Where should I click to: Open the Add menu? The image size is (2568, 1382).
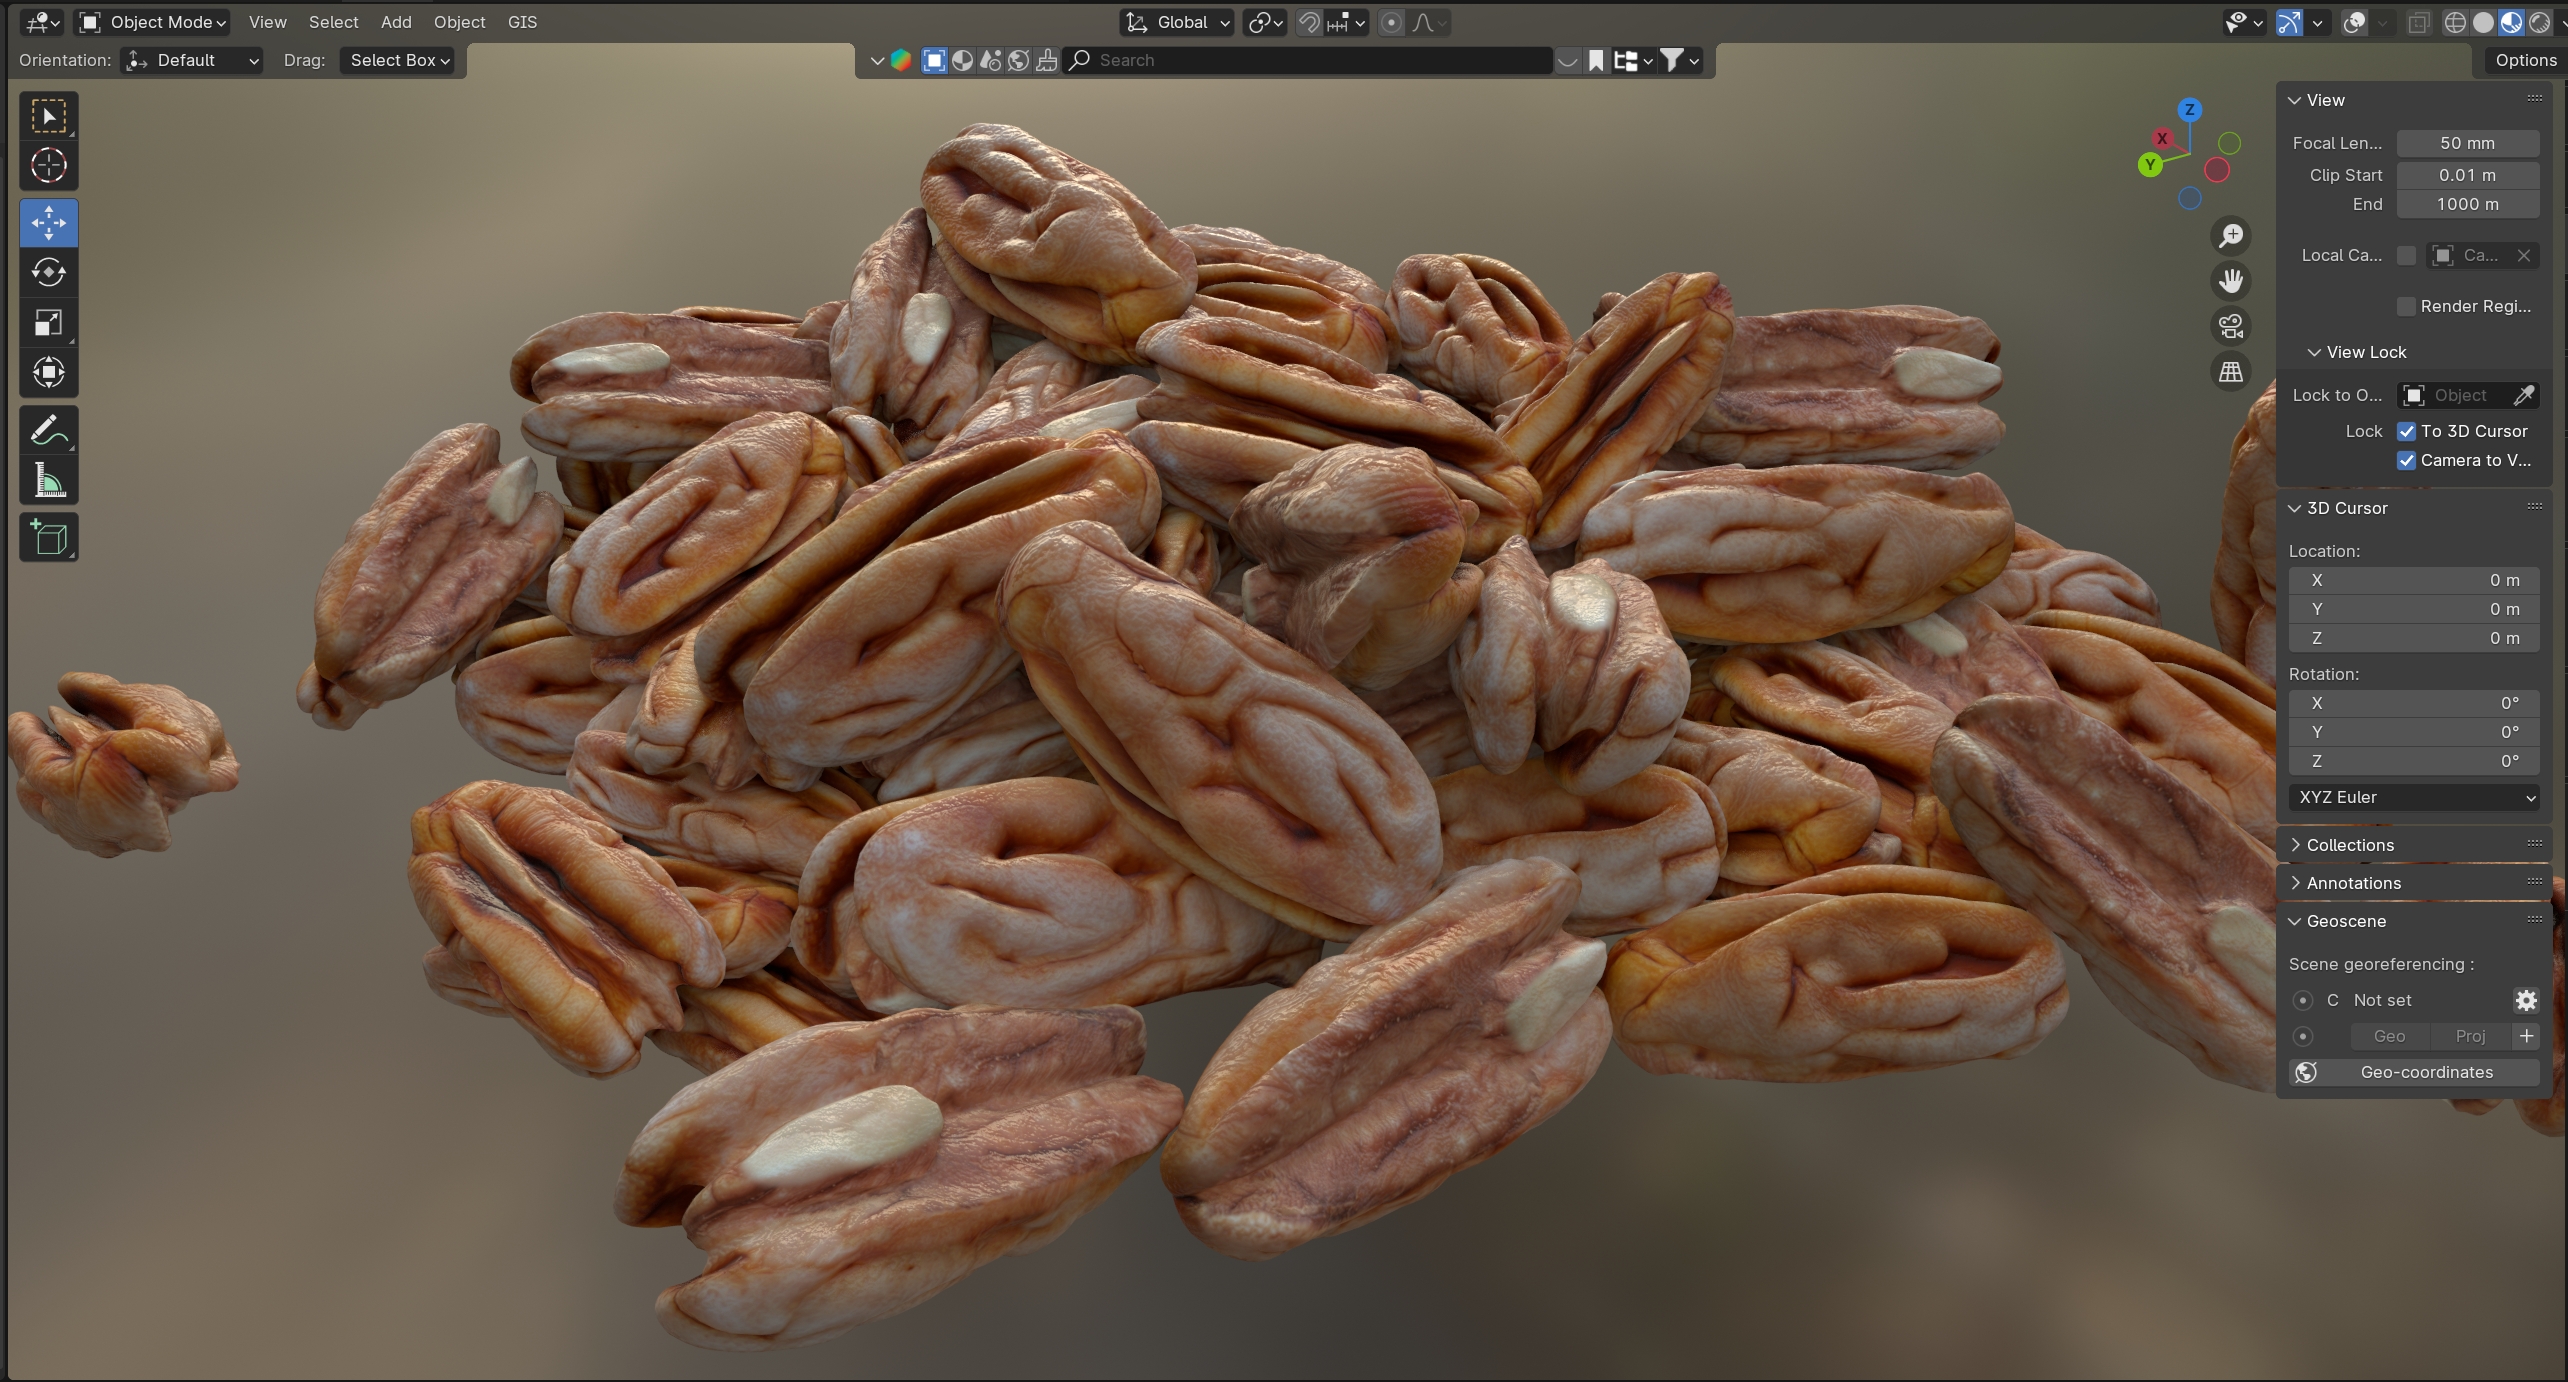point(395,22)
